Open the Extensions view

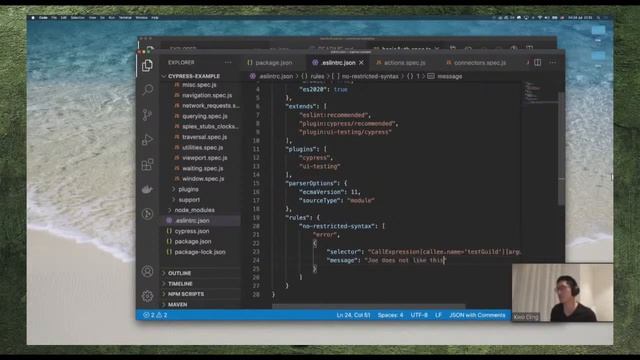click(x=147, y=164)
